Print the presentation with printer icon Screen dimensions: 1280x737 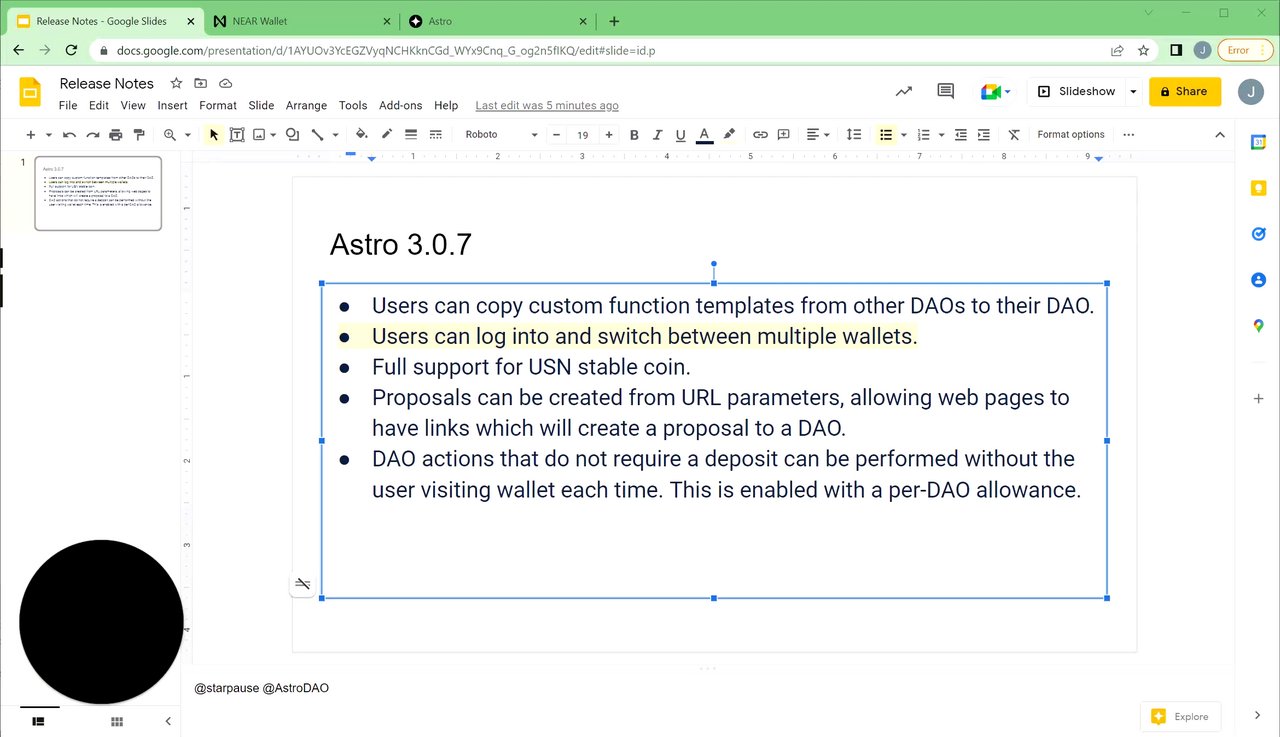pyautogui.click(x=116, y=134)
